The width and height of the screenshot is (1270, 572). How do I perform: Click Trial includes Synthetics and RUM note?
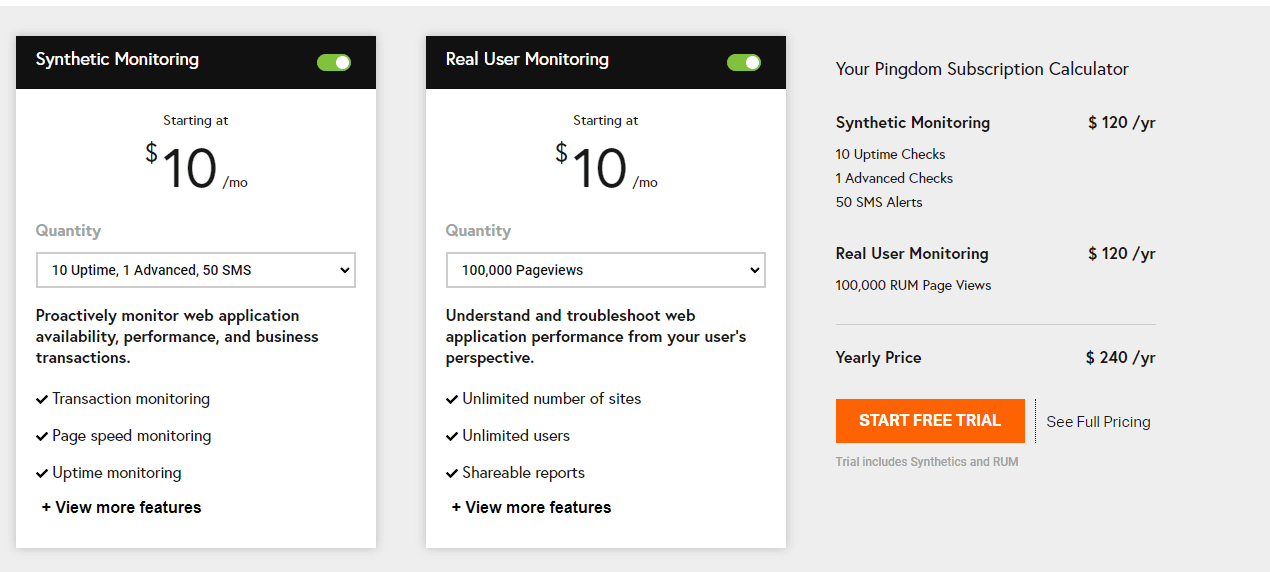pyautogui.click(x=927, y=462)
